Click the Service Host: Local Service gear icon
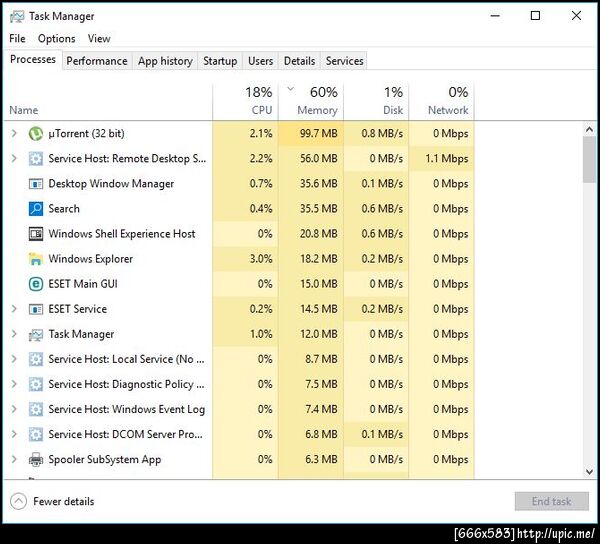The image size is (600, 544). pyautogui.click(x=36, y=359)
